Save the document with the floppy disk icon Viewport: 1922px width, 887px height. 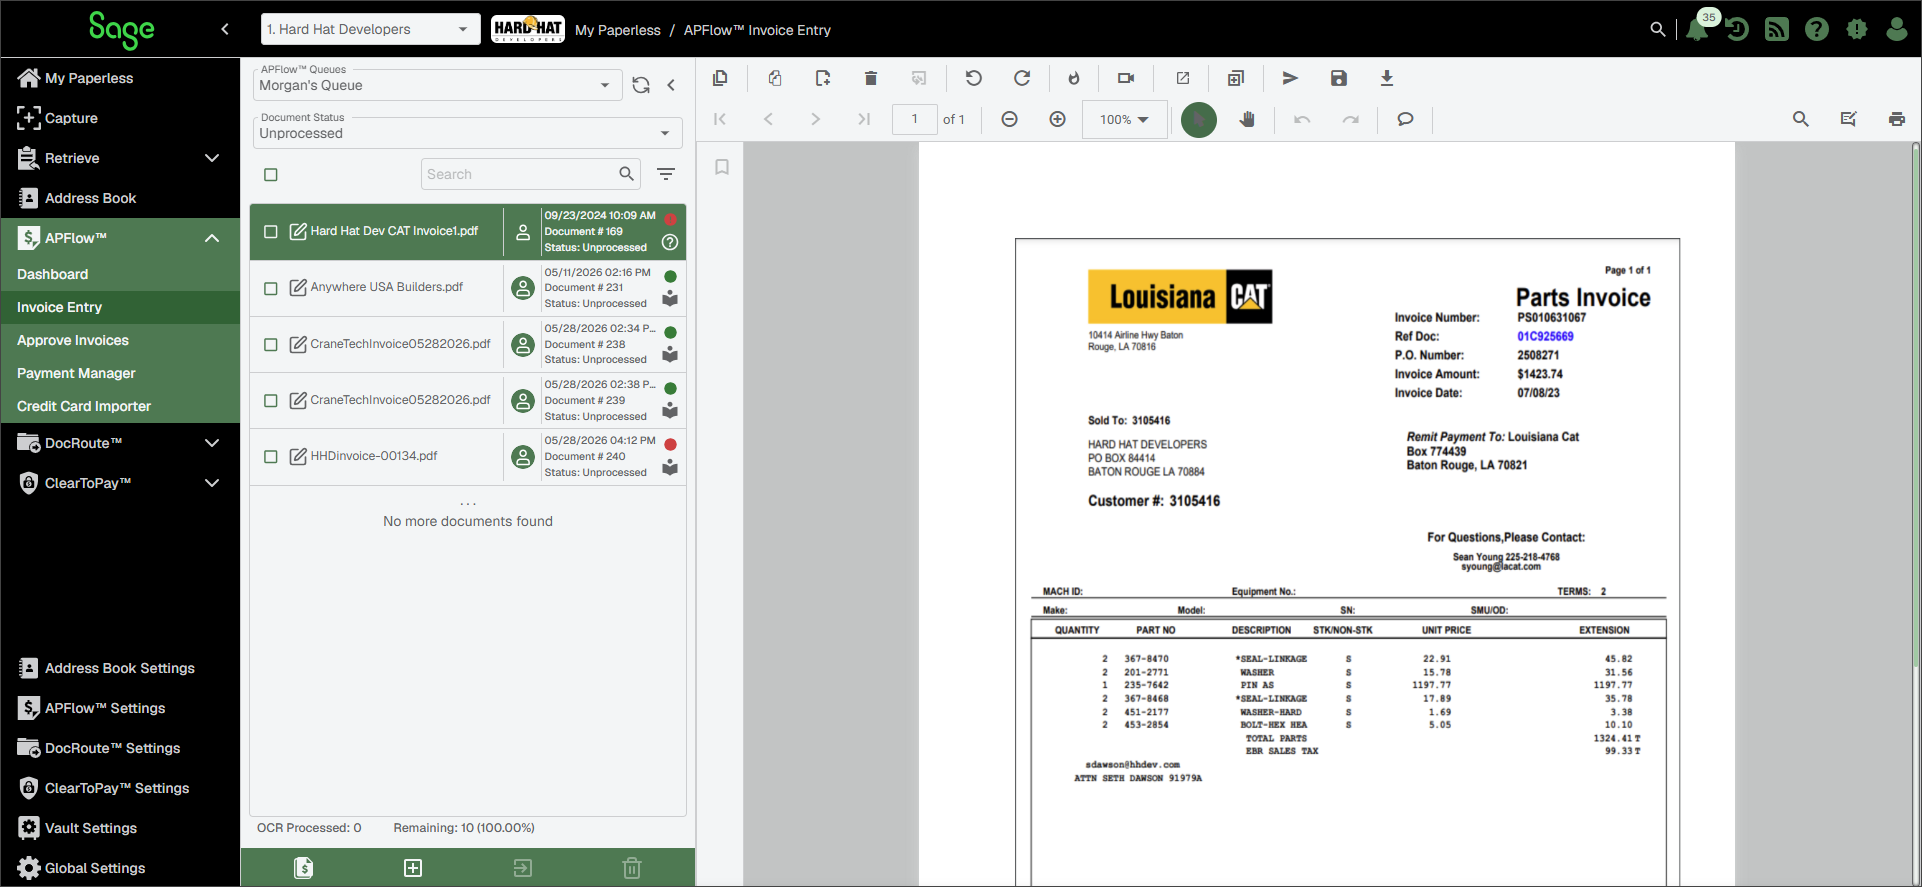click(x=1339, y=78)
